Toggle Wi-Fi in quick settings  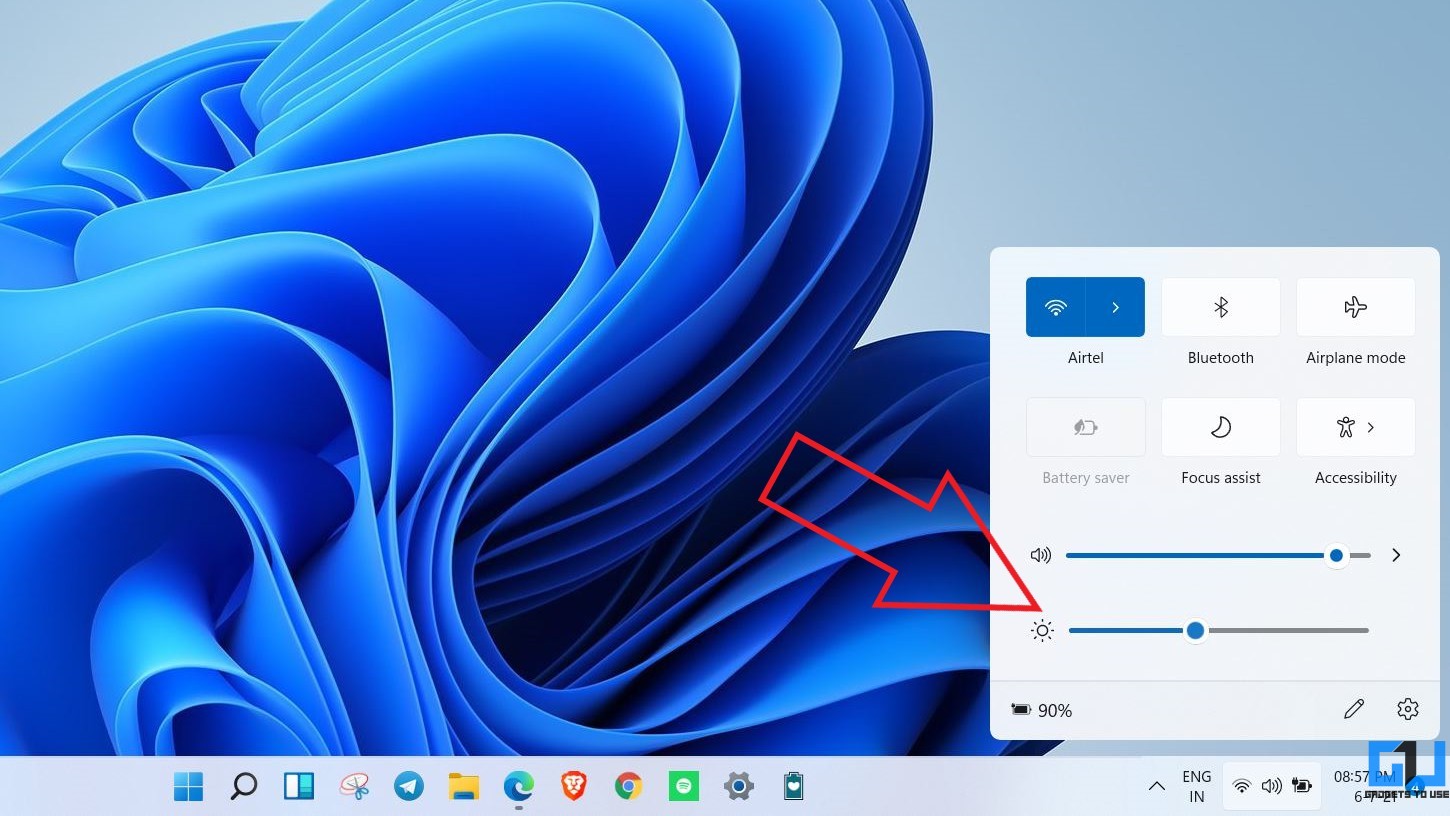pos(1055,307)
